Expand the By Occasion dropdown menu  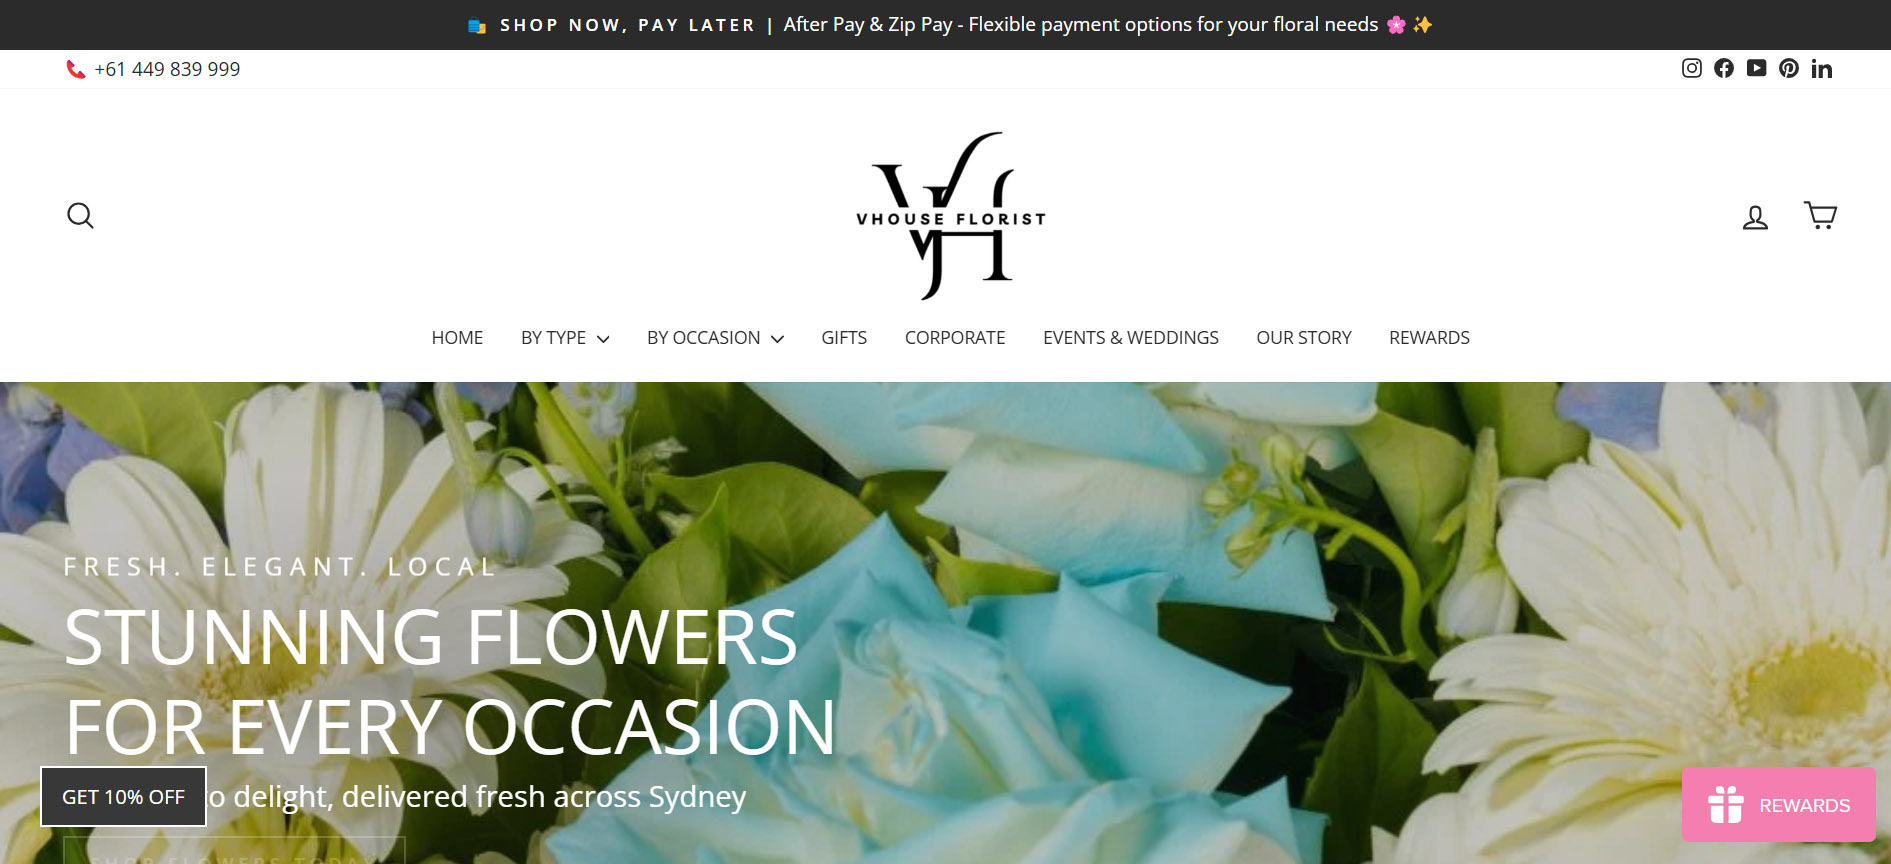point(715,338)
